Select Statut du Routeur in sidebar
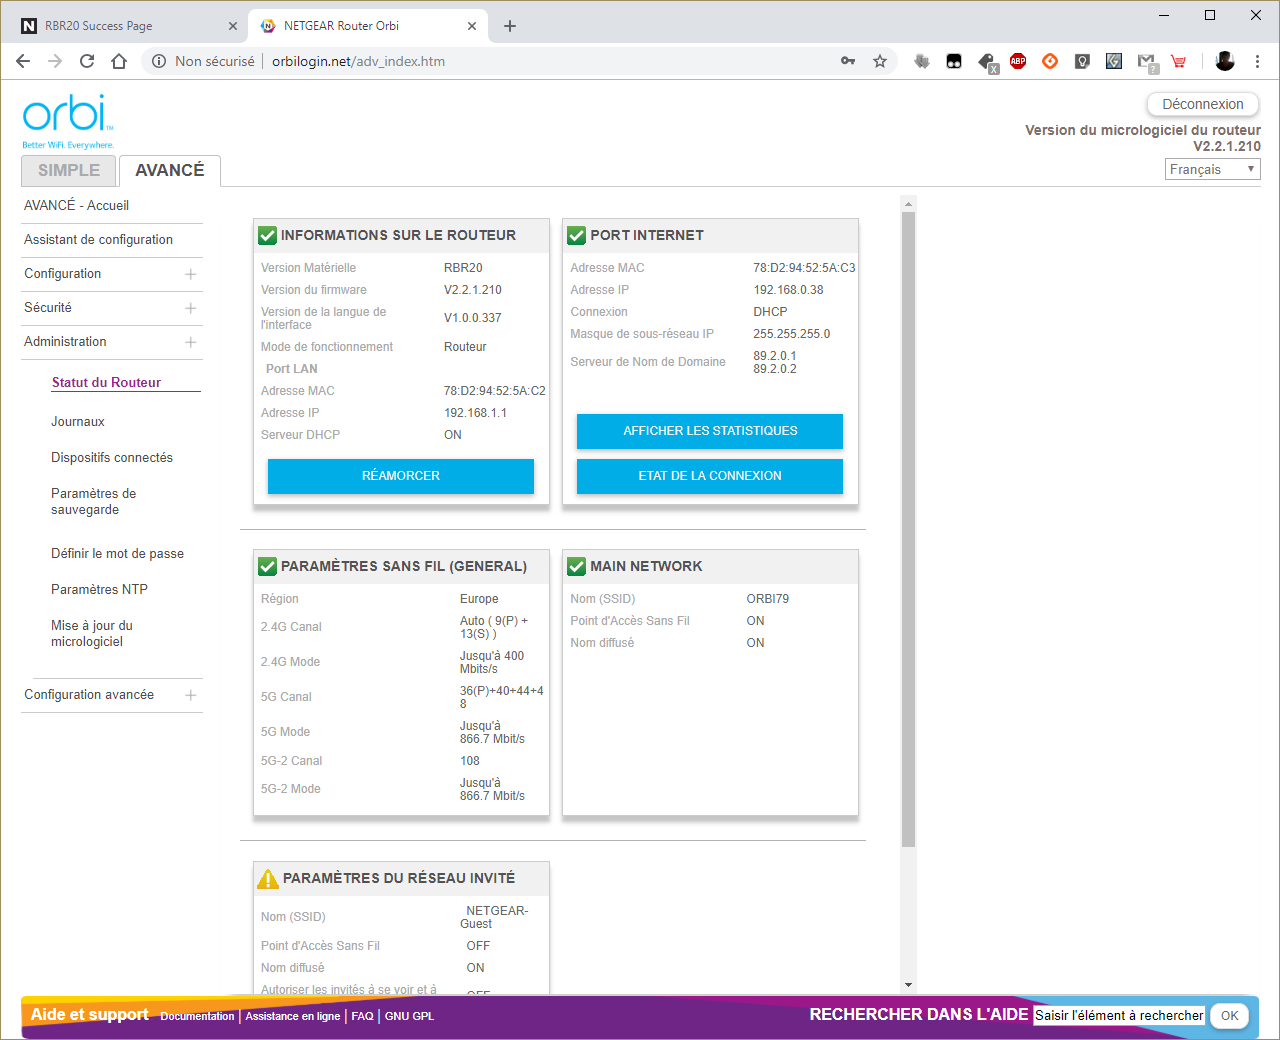The height and width of the screenshot is (1040, 1280). point(106,382)
